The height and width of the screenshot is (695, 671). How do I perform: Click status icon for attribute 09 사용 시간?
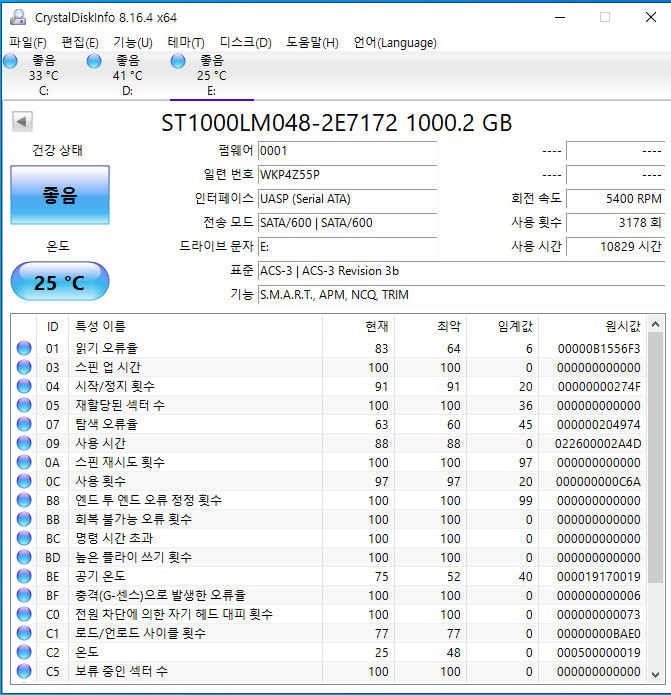(24, 443)
